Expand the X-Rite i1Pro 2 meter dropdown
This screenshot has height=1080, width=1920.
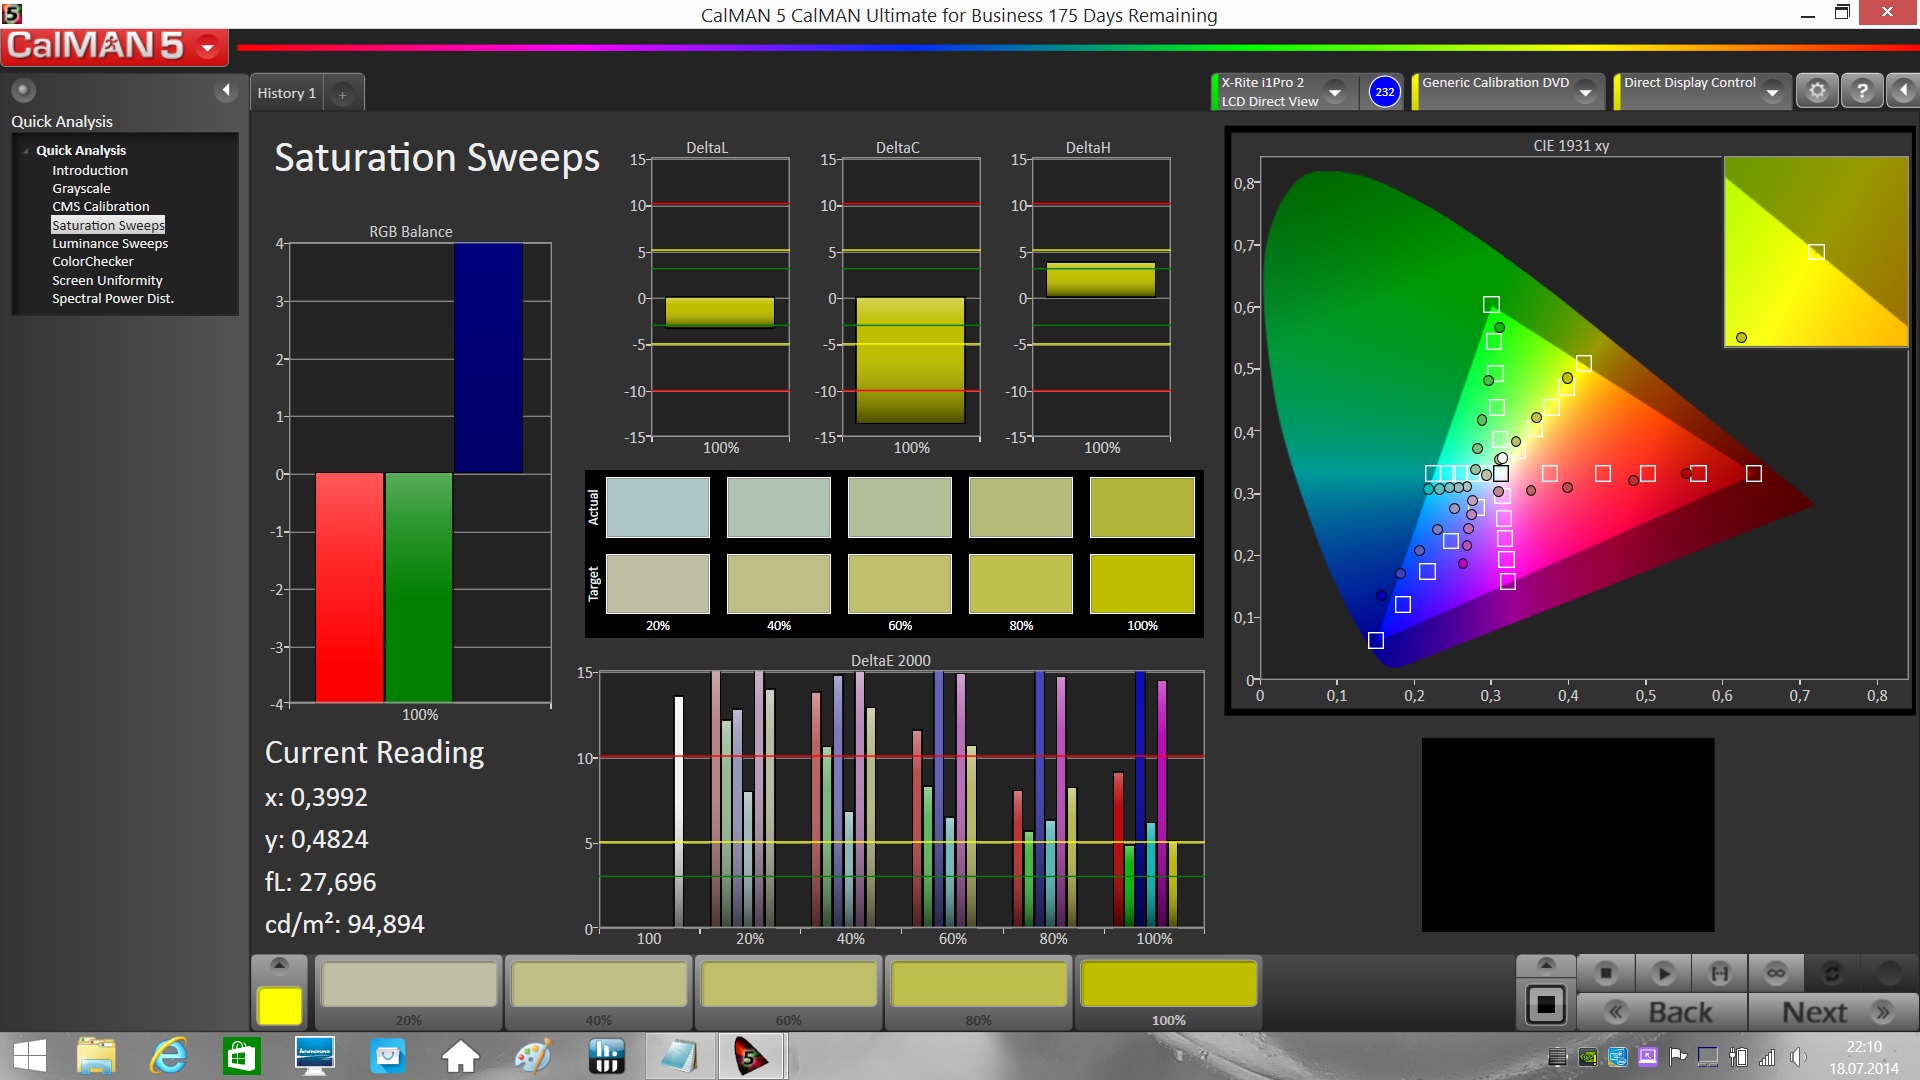point(1335,92)
